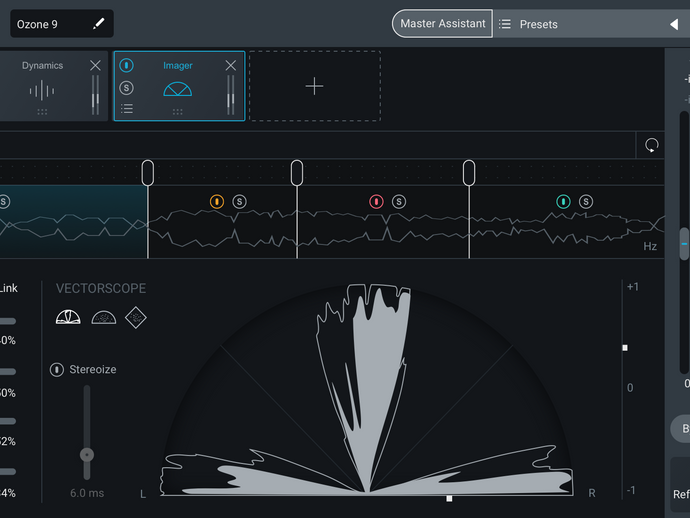Open the Master Assistant
Viewport: 690px width, 518px height.
[x=442, y=24]
